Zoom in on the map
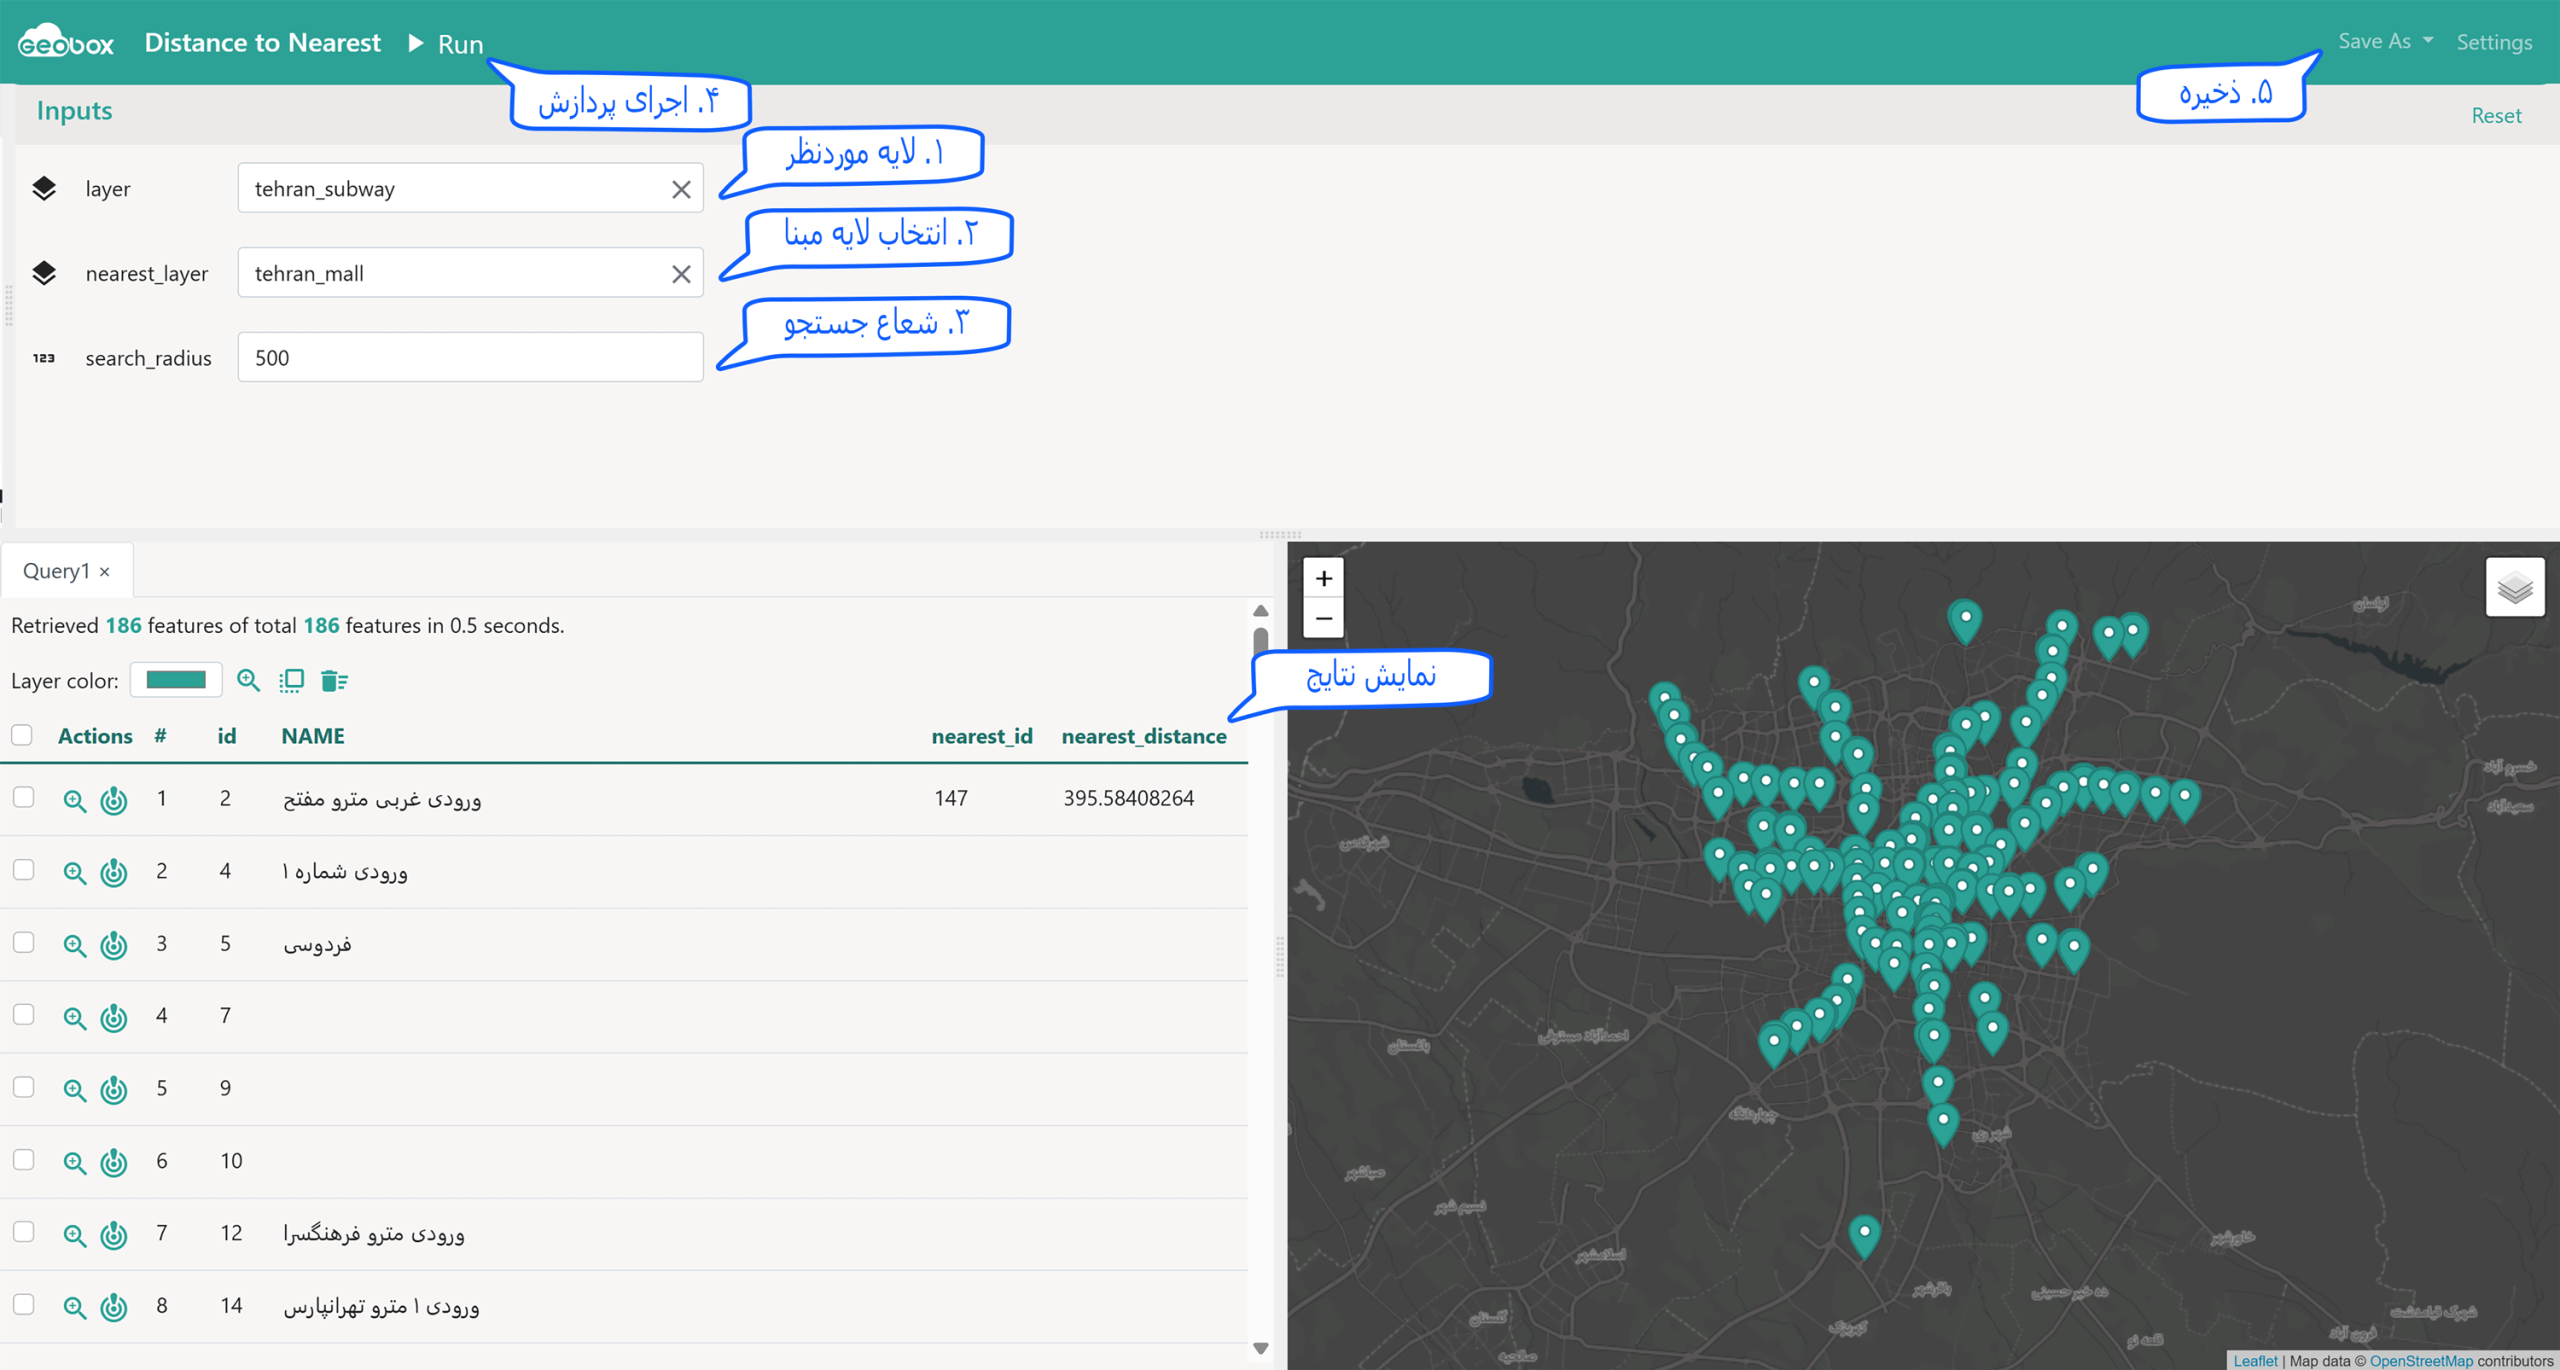 pos(1323,578)
